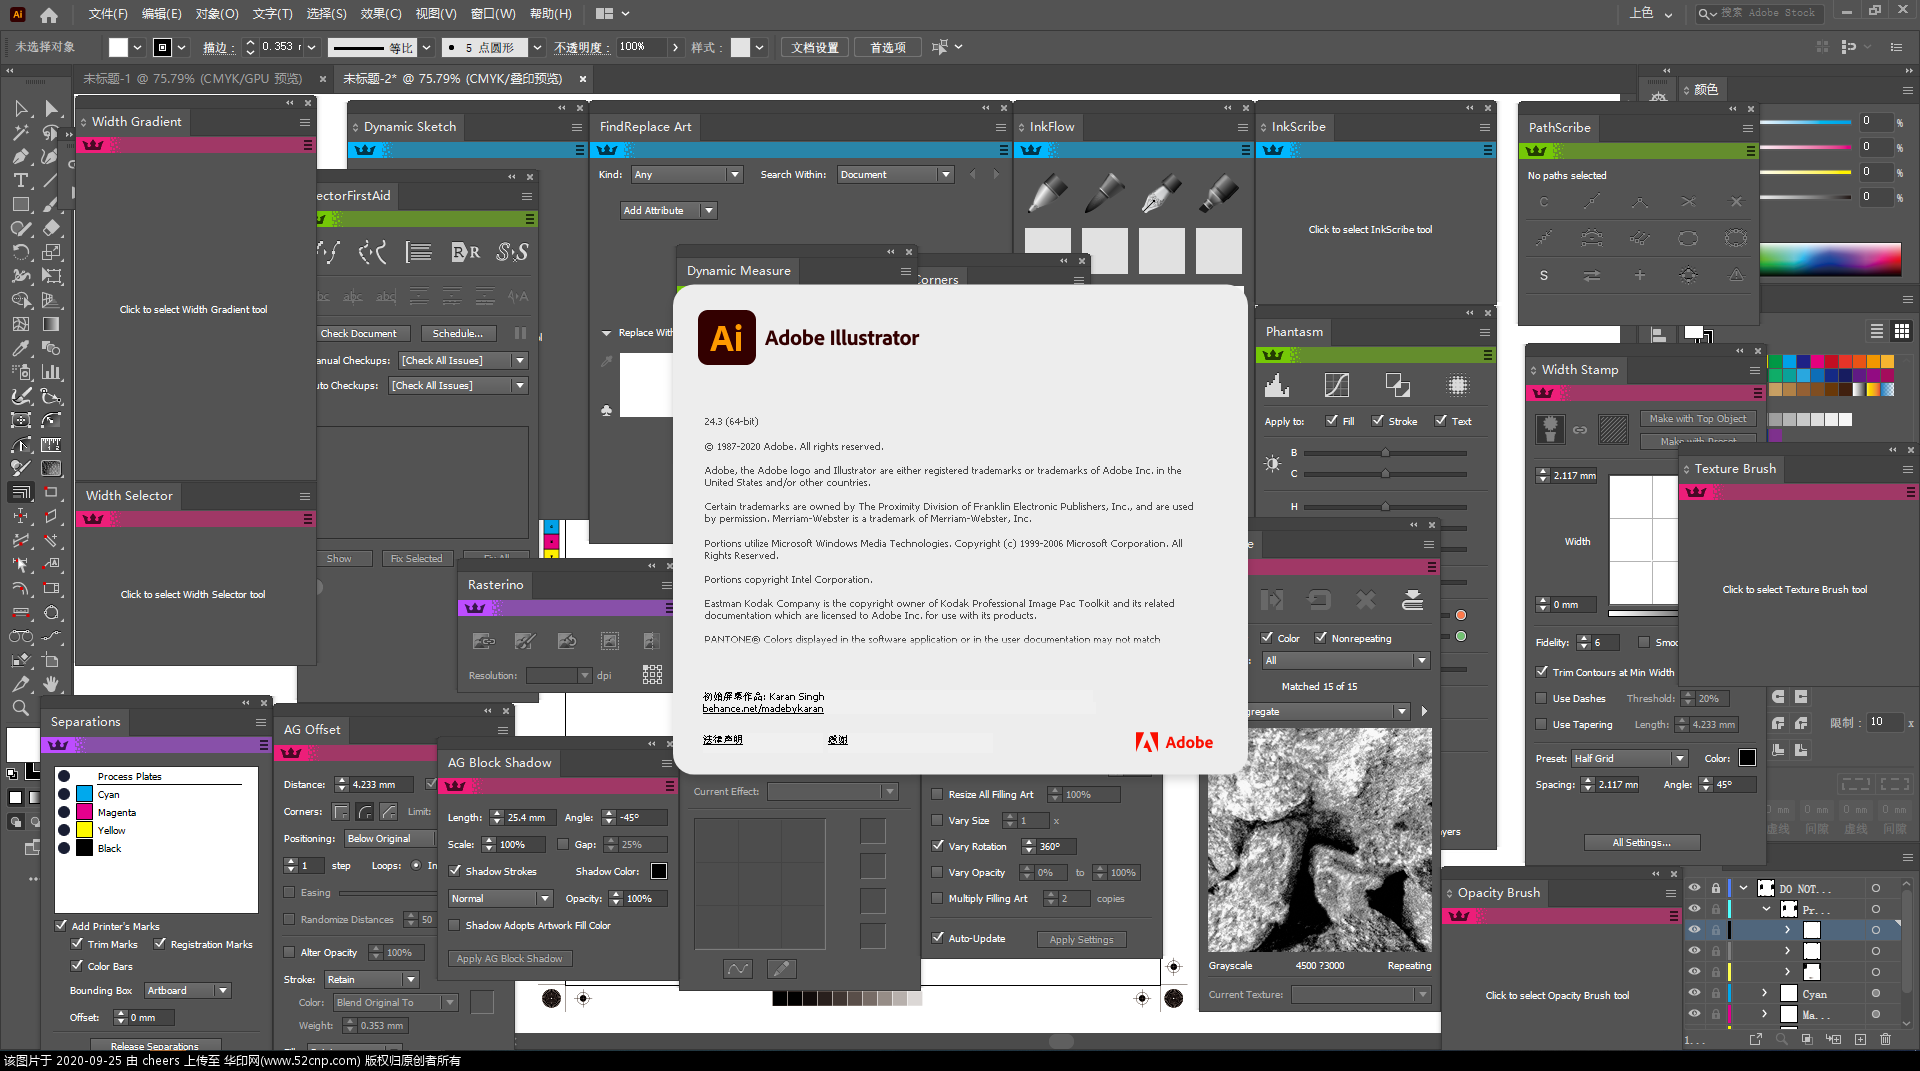The image size is (1920, 1071).
Task: Click the Phantasm levels histogram icon
Action: tap(1276, 385)
